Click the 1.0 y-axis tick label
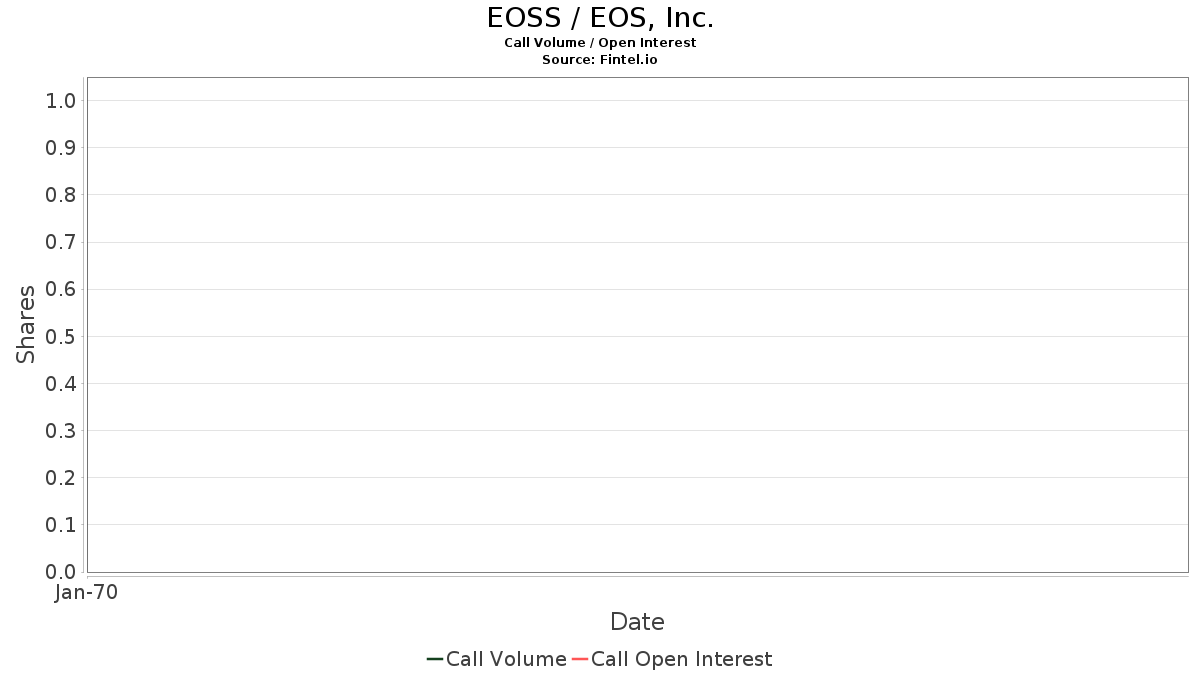 point(61,101)
